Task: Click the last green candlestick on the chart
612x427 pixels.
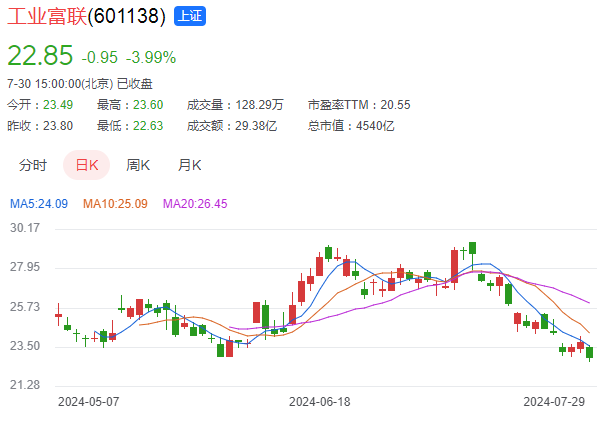Action: (589, 352)
